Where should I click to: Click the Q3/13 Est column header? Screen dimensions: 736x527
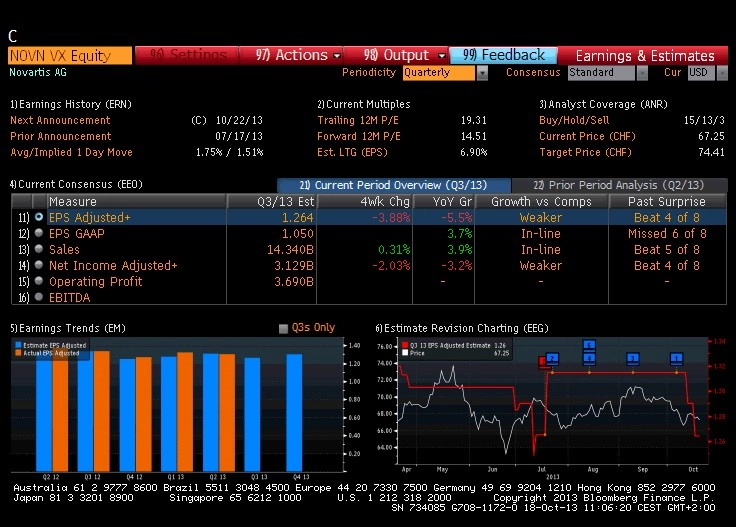[272, 201]
